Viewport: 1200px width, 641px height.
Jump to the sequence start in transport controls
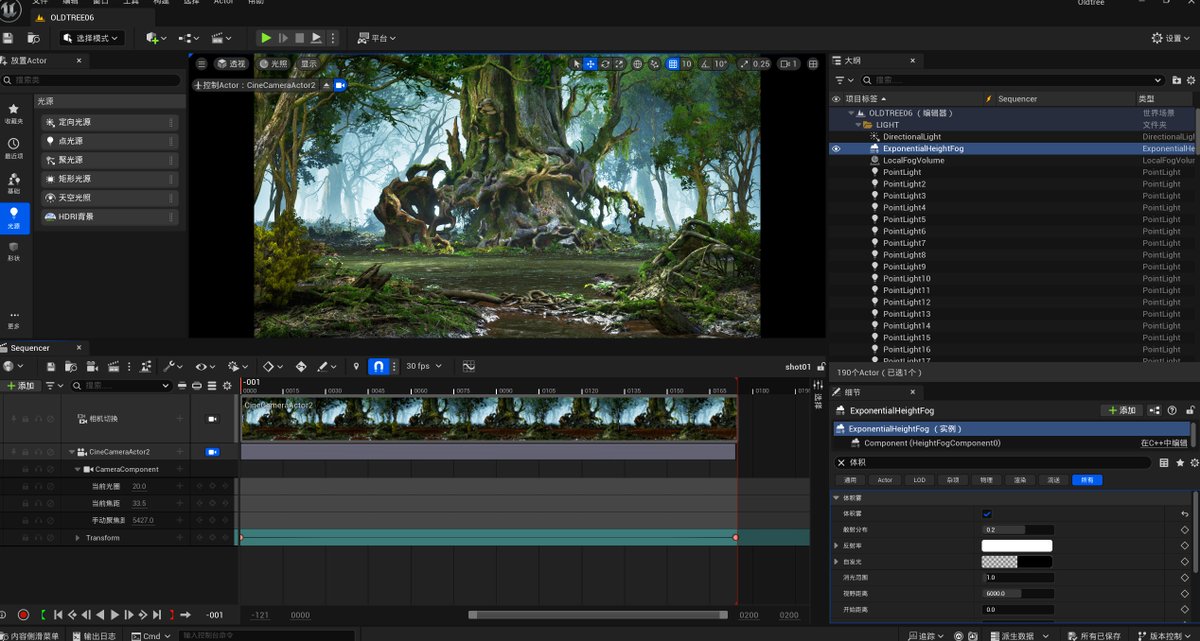click(x=58, y=615)
